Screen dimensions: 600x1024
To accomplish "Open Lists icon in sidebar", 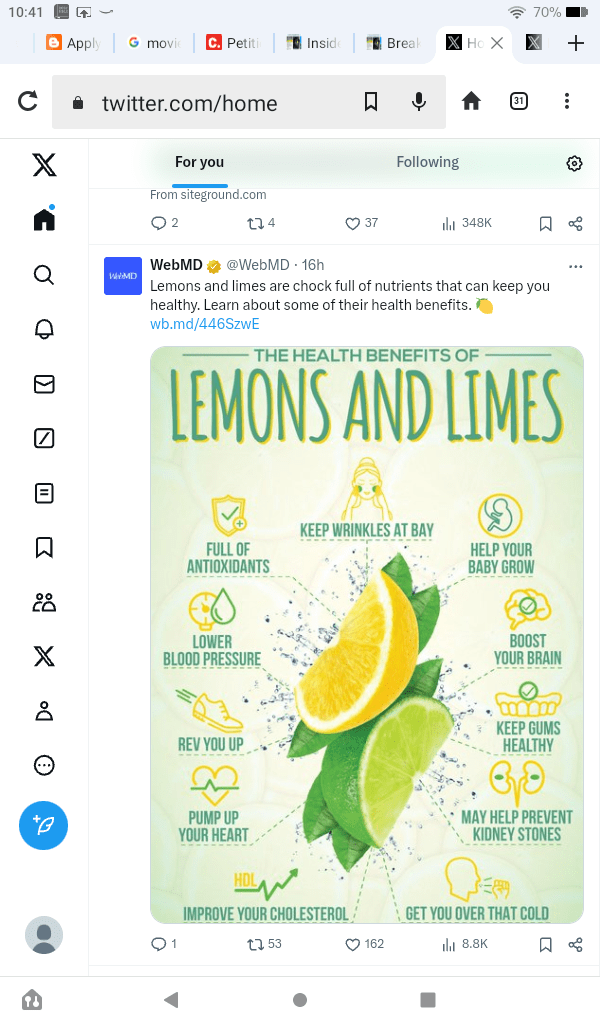I will pyautogui.click(x=44, y=493).
